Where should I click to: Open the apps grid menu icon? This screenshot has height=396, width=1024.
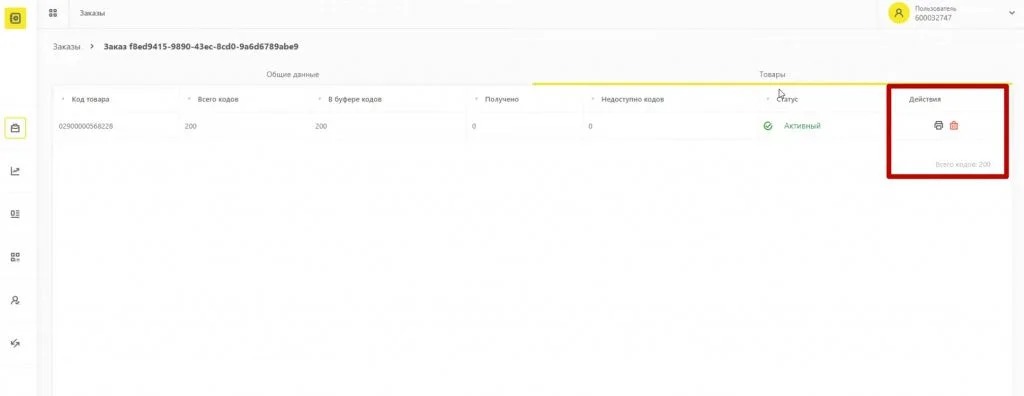click(x=53, y=13)
